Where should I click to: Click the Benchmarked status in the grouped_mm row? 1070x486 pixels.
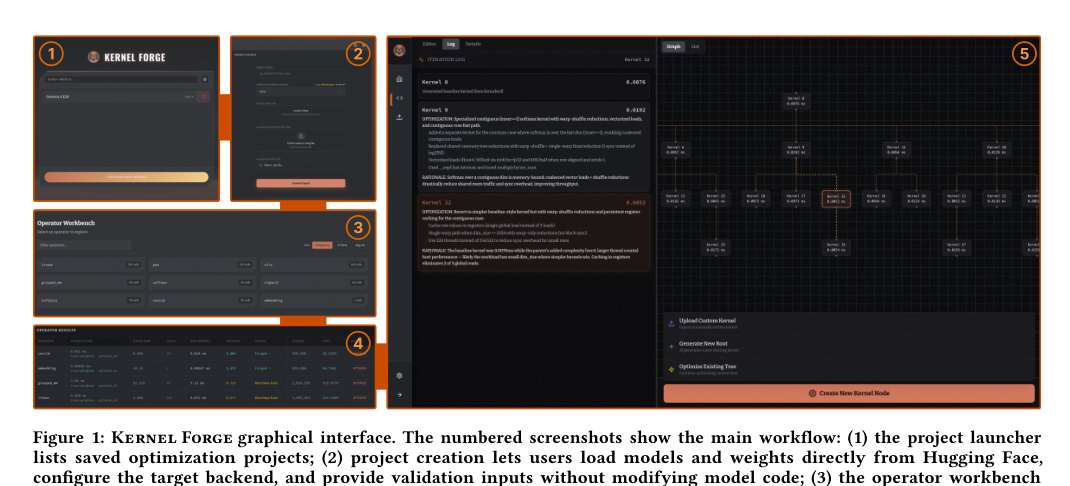coord(266,383)
